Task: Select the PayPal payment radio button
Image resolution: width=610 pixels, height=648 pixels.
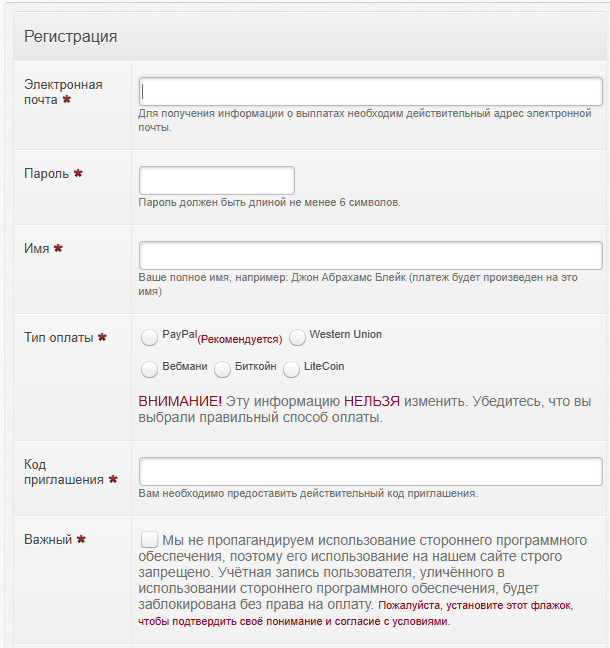Action: pyautogui.click(x=150, y=337)
